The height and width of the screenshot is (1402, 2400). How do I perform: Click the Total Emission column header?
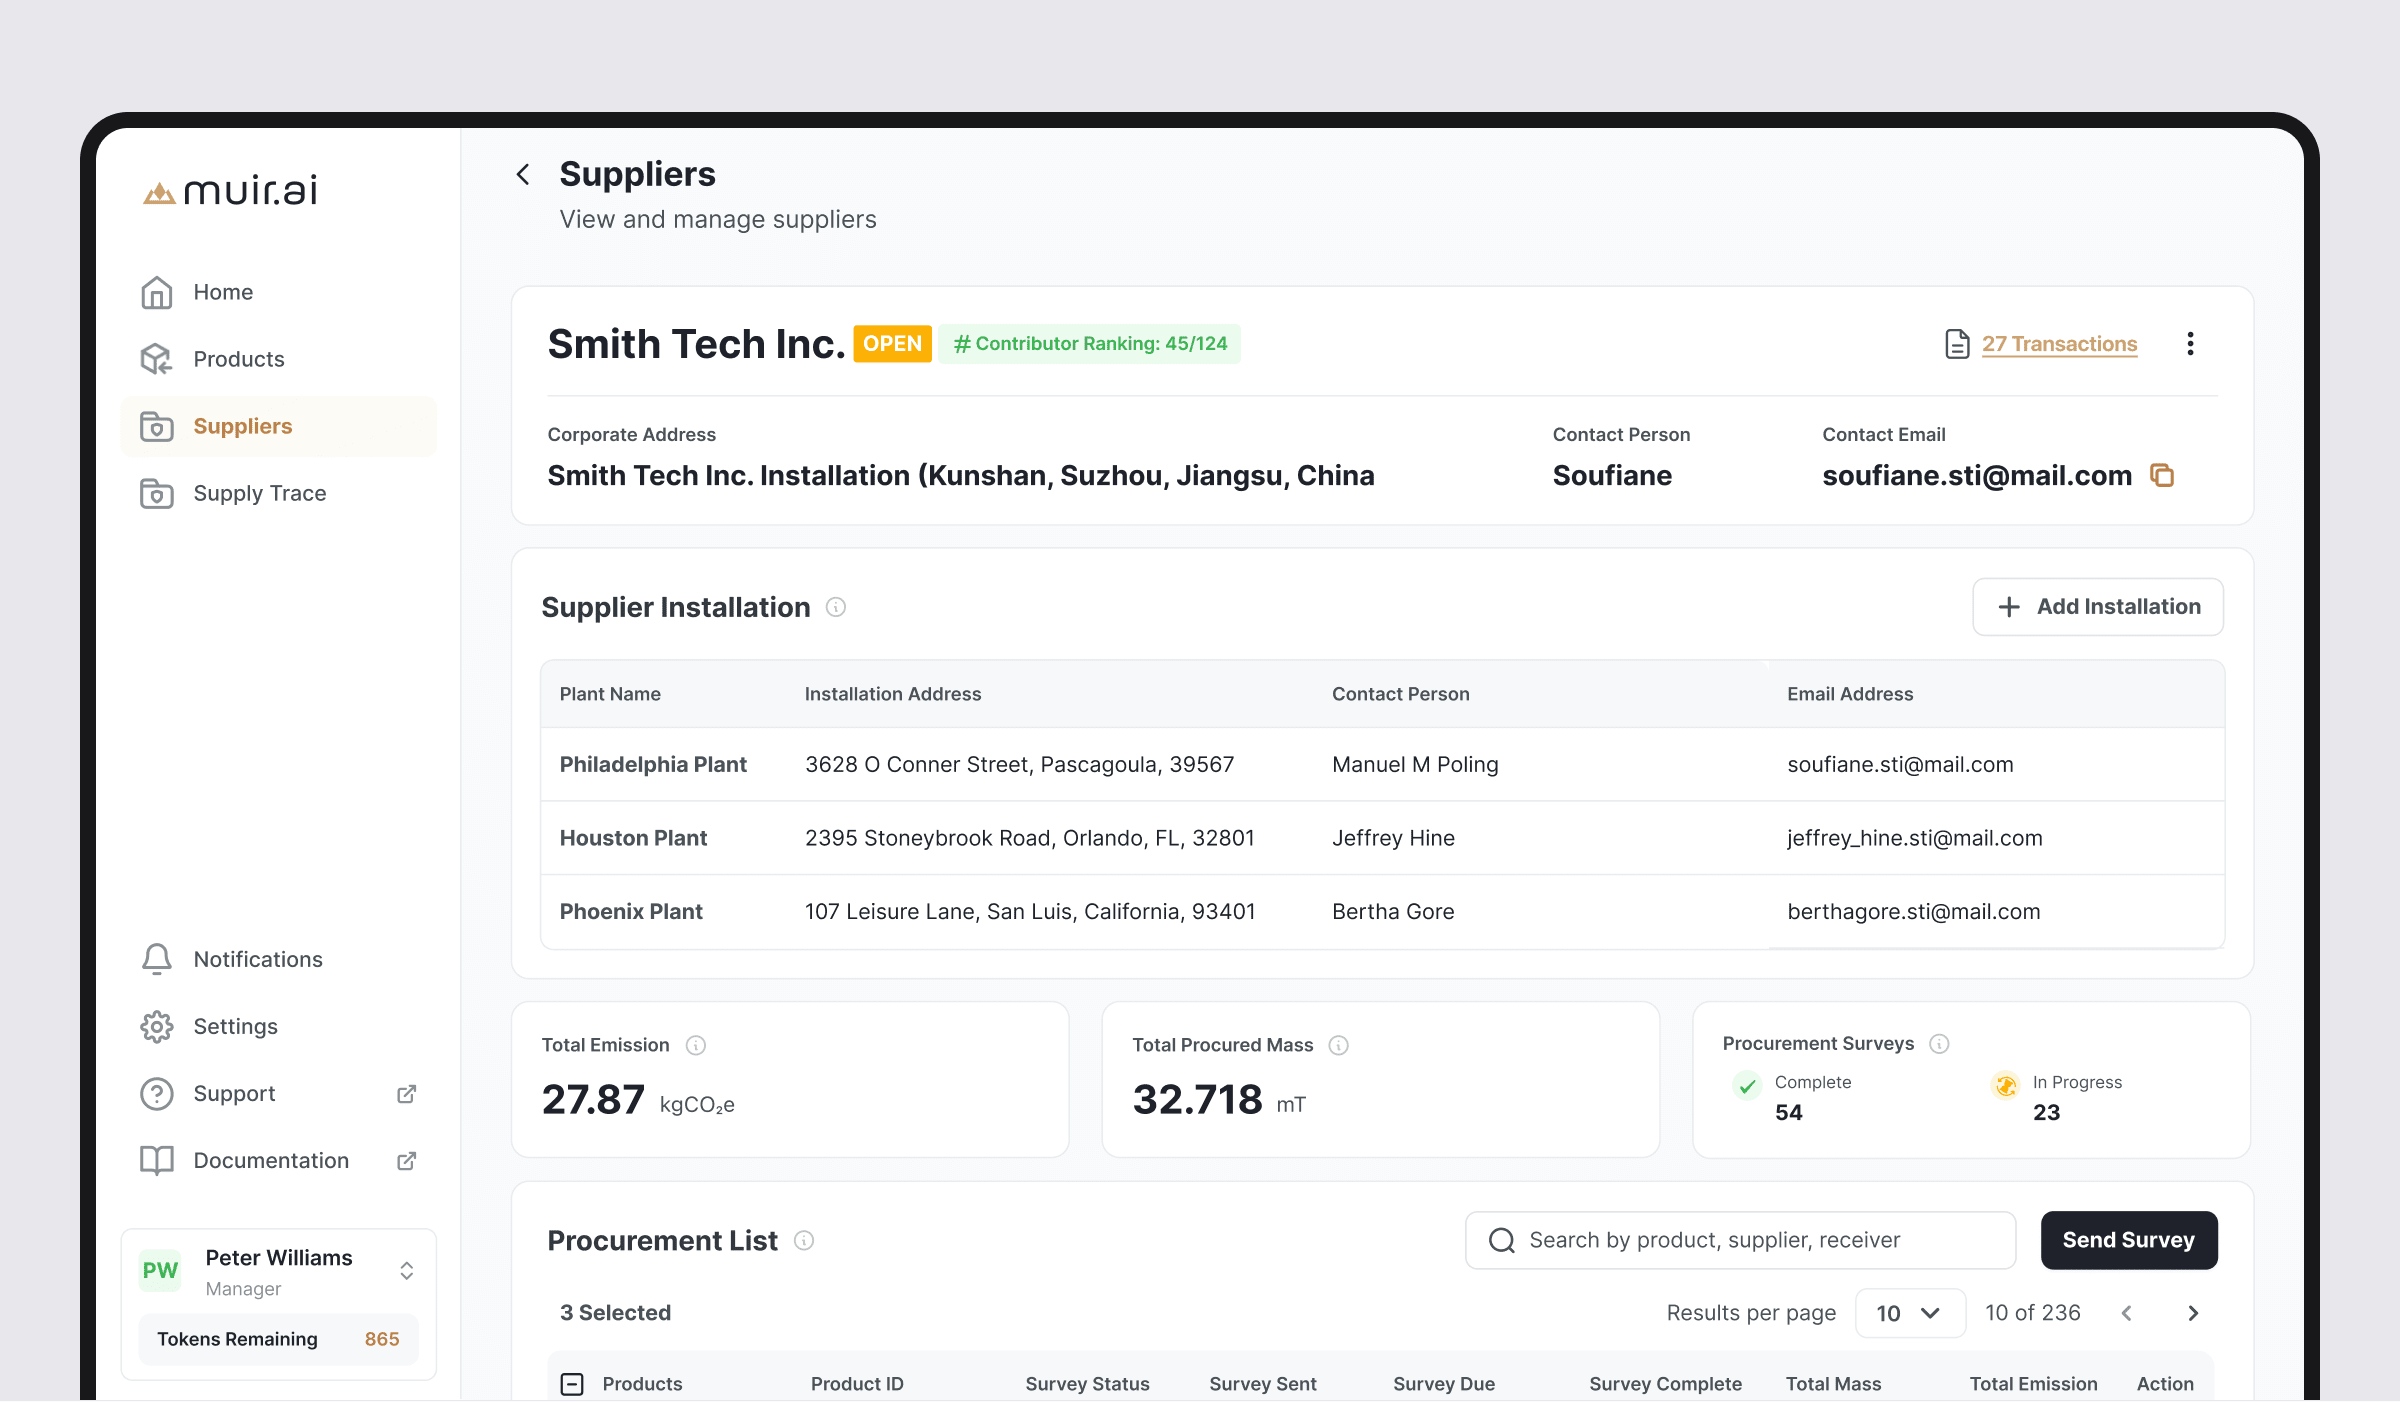click(2034, 1384)
